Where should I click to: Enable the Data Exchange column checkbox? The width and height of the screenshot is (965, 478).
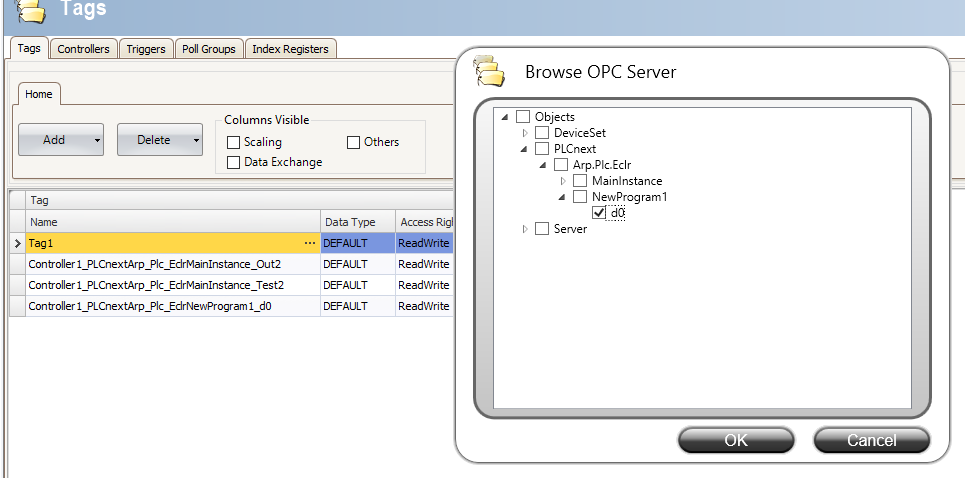(x=234, y=162)
